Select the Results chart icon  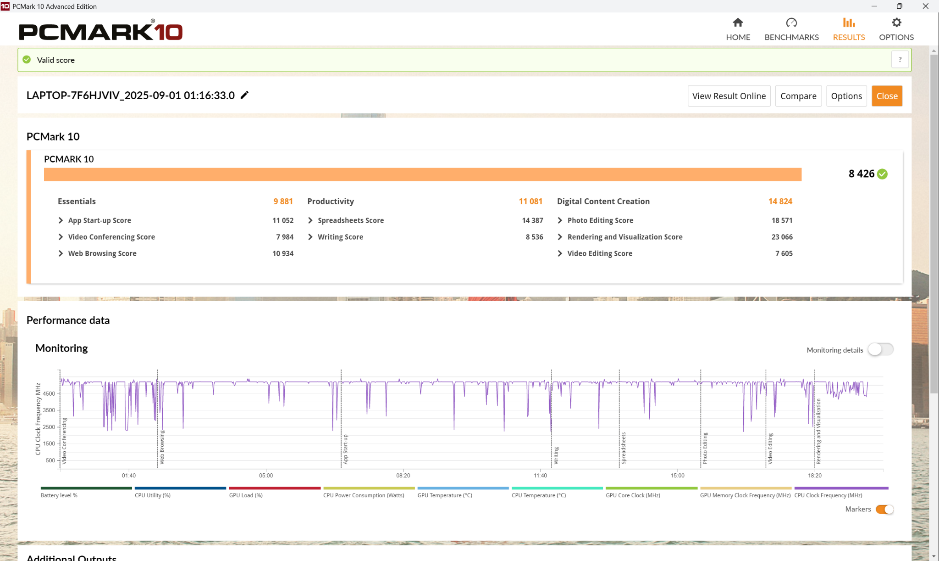[849, 23]
